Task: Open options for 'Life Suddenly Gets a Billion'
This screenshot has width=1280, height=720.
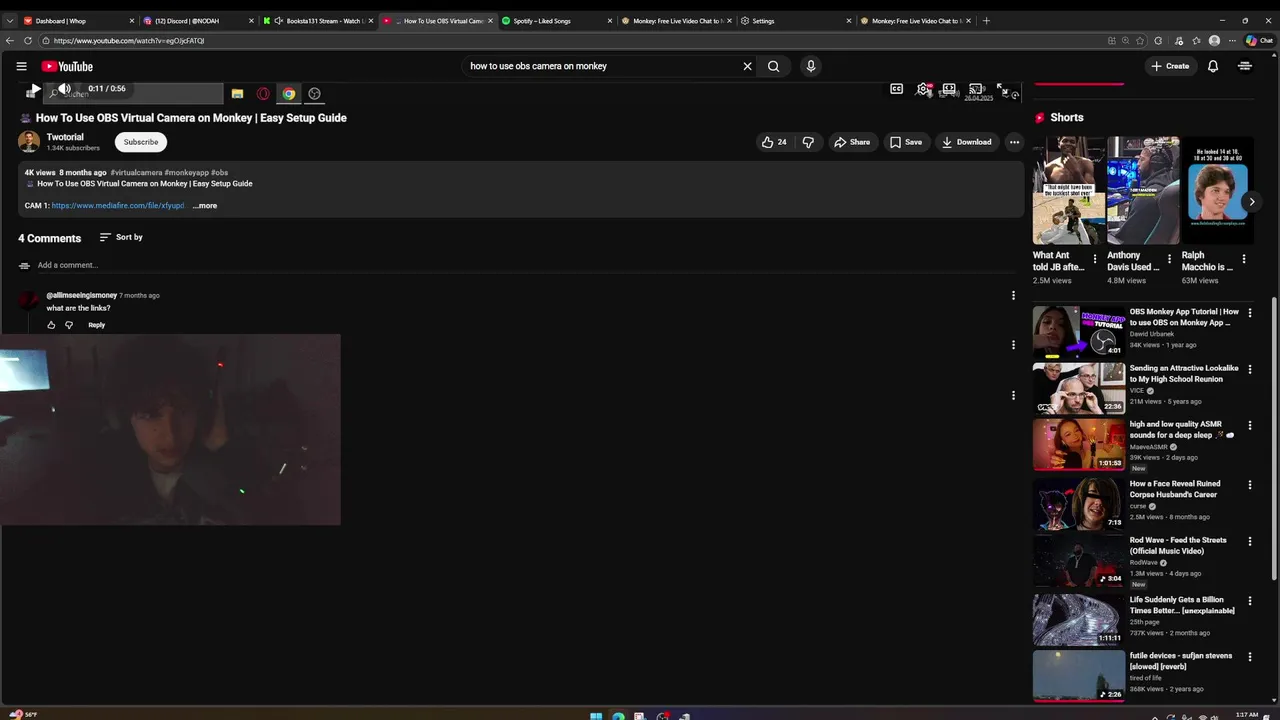Action: (1249, 600)
